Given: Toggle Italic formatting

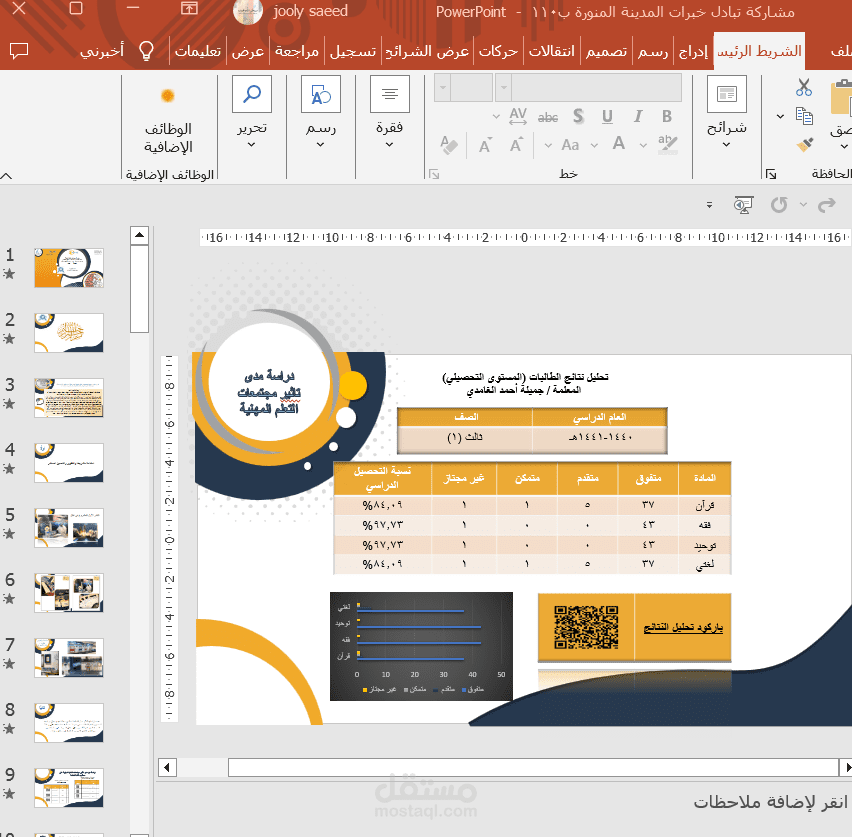Looking at the screenshot, I should pyautogui.click(x=638, y=116).
